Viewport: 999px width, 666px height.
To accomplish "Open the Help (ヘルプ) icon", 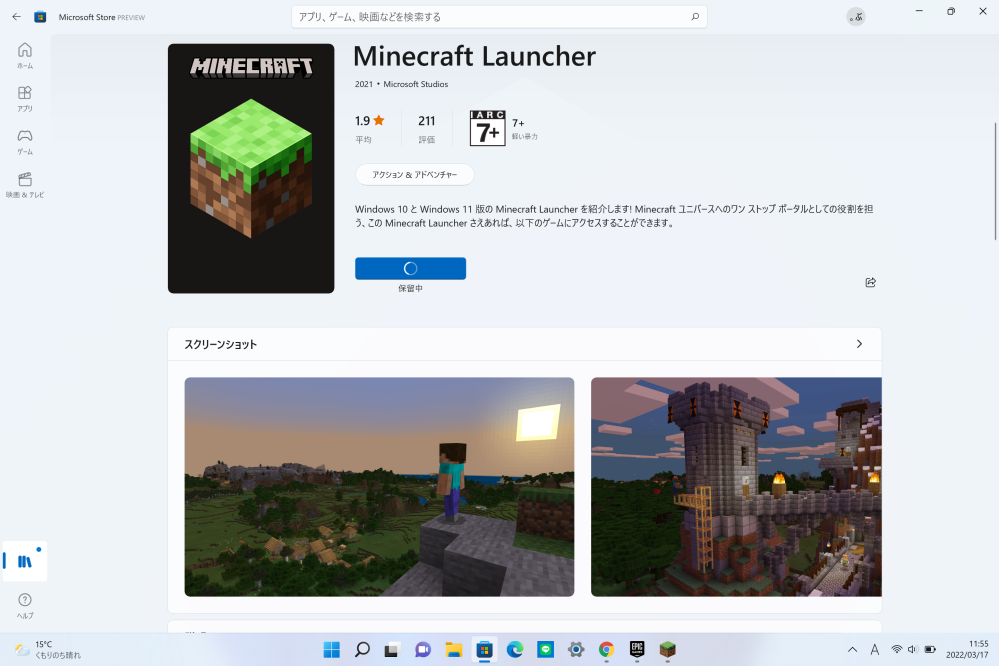I will click(x=25, y=605).
